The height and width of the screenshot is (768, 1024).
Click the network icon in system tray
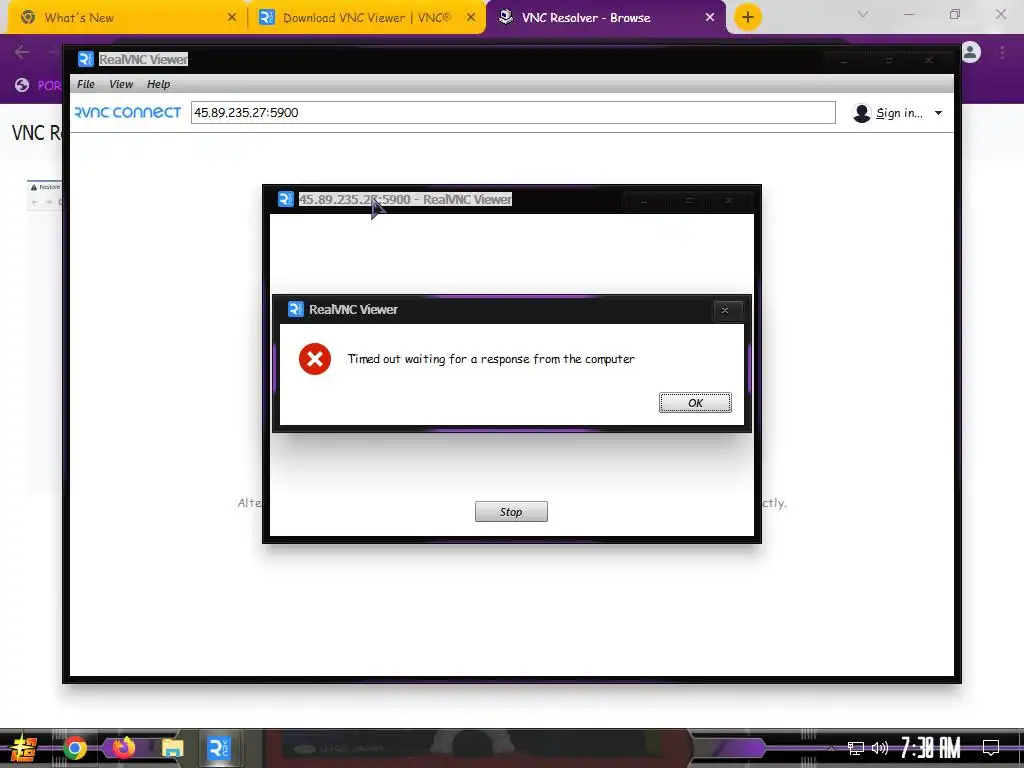click(856, 748)
